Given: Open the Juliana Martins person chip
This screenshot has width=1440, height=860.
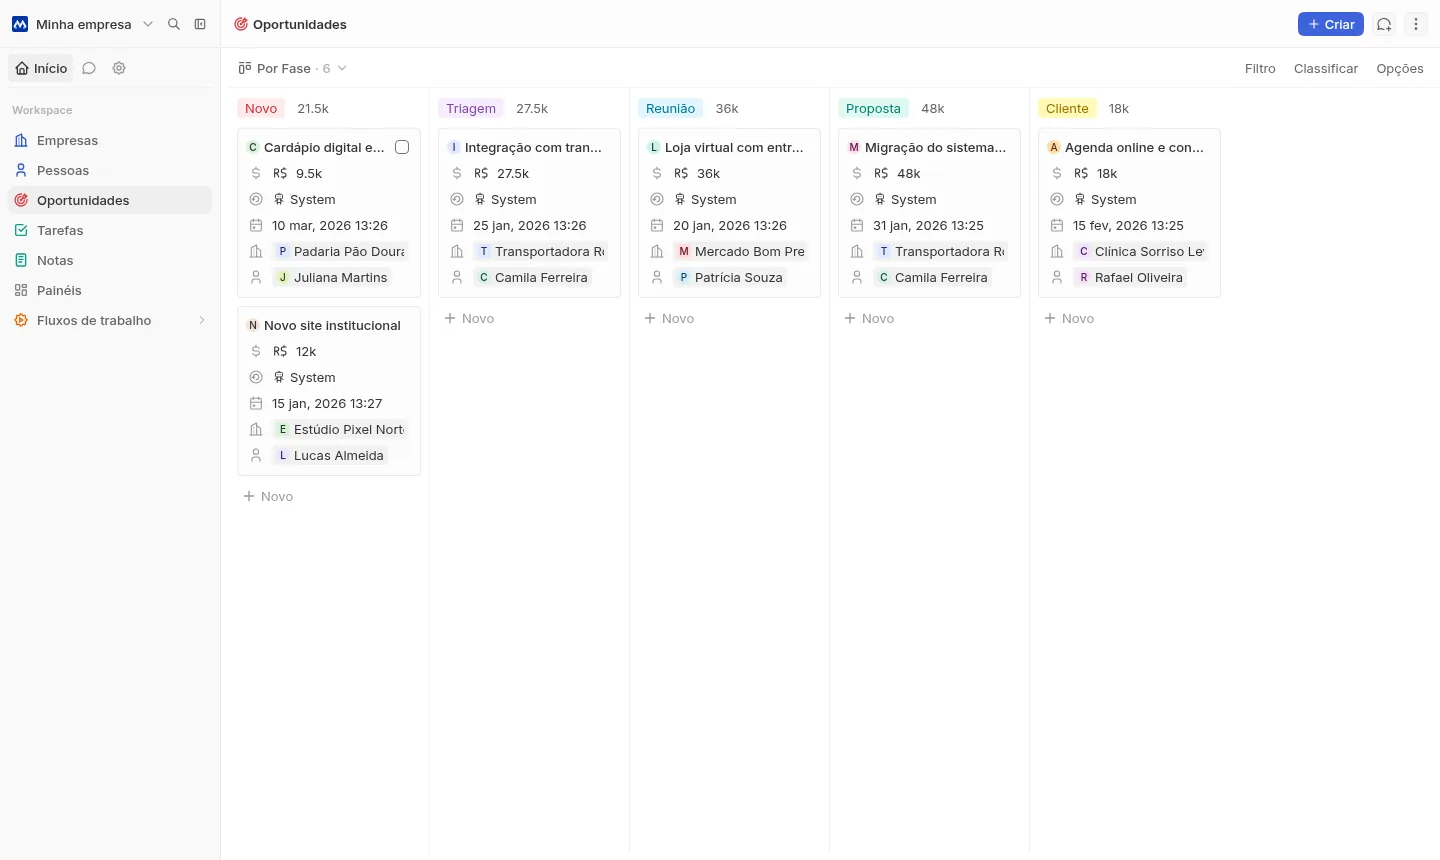Looking at the screenshot, I should pos(332,277).
